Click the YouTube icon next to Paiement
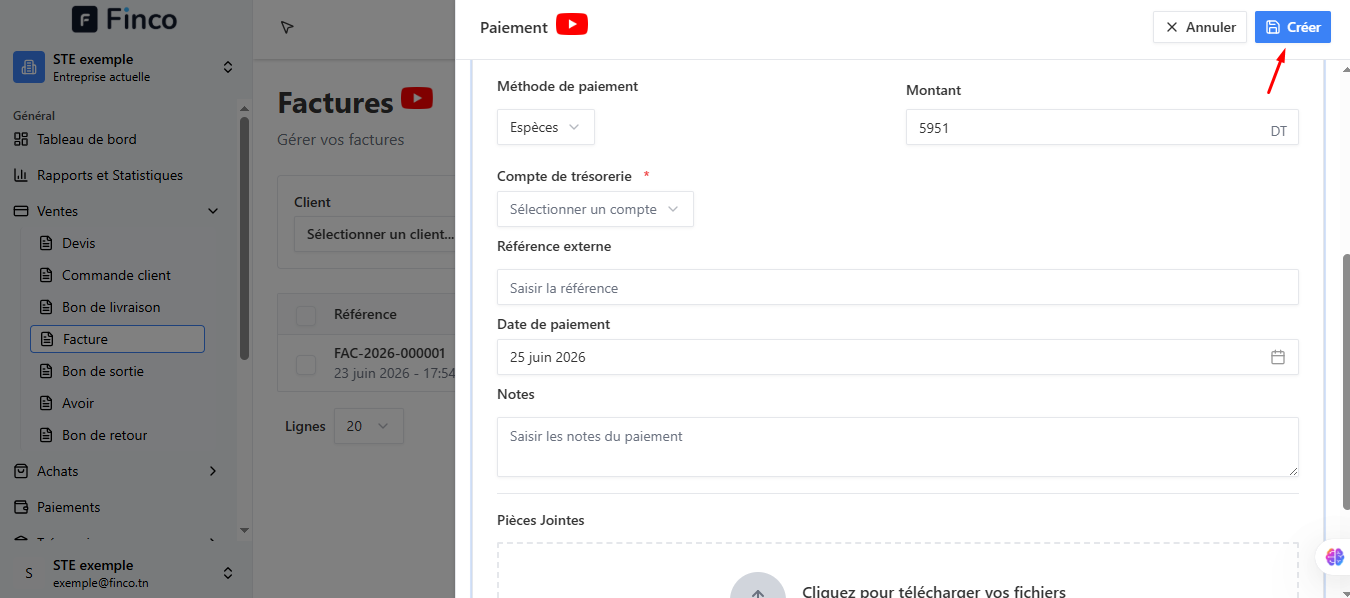The width and height of the screenshot is (1350, 598). pyautogui.click(x=572, y=25)
